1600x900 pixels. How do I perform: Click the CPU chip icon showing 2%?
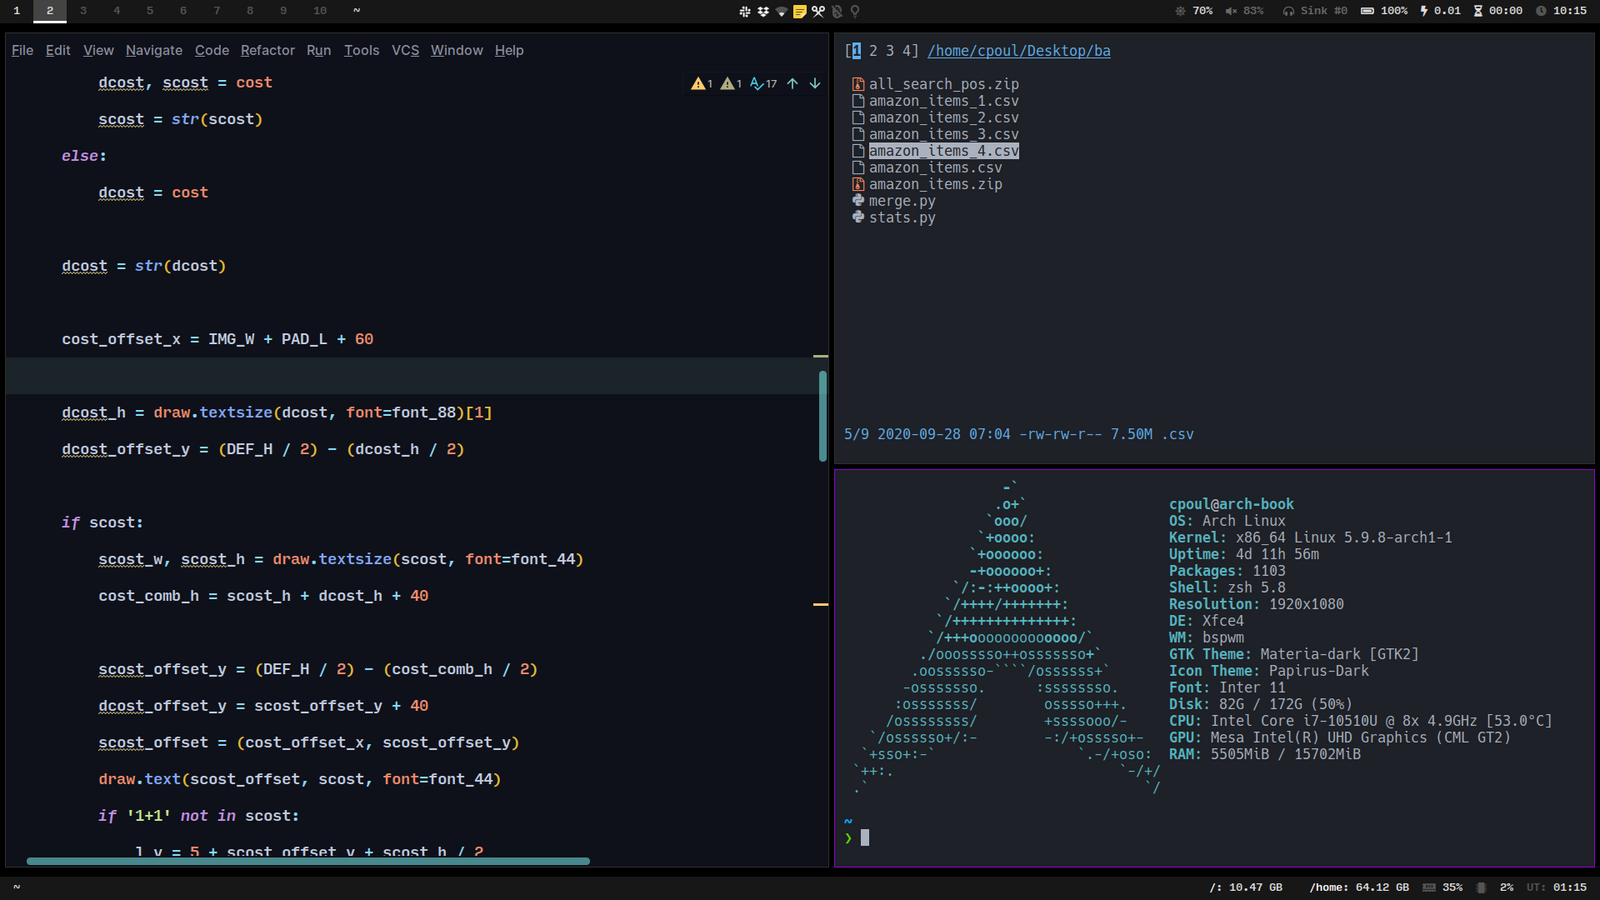click(1481, 887)
